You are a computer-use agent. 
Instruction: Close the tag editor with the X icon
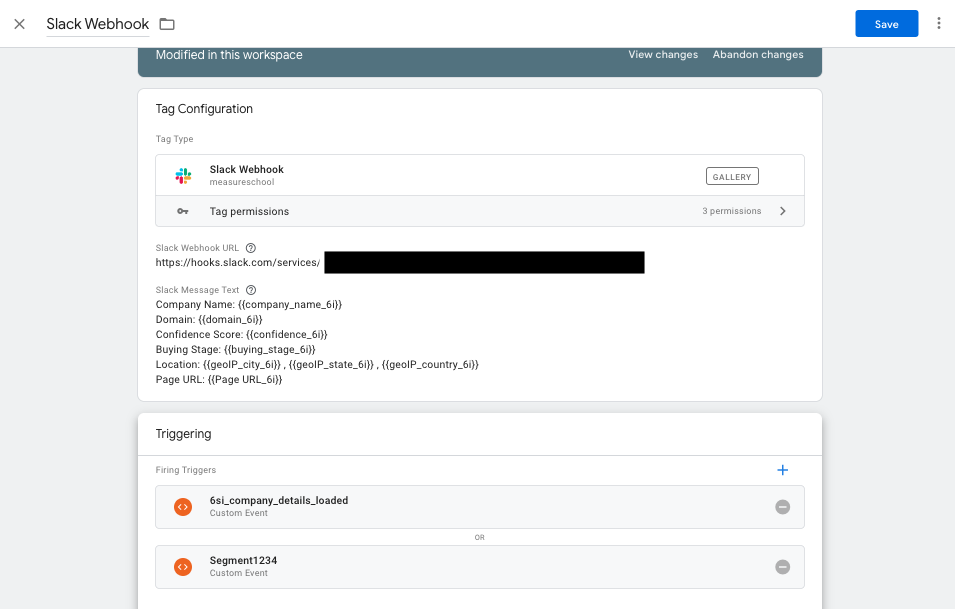pyautogui.click(x=19, y=24)
